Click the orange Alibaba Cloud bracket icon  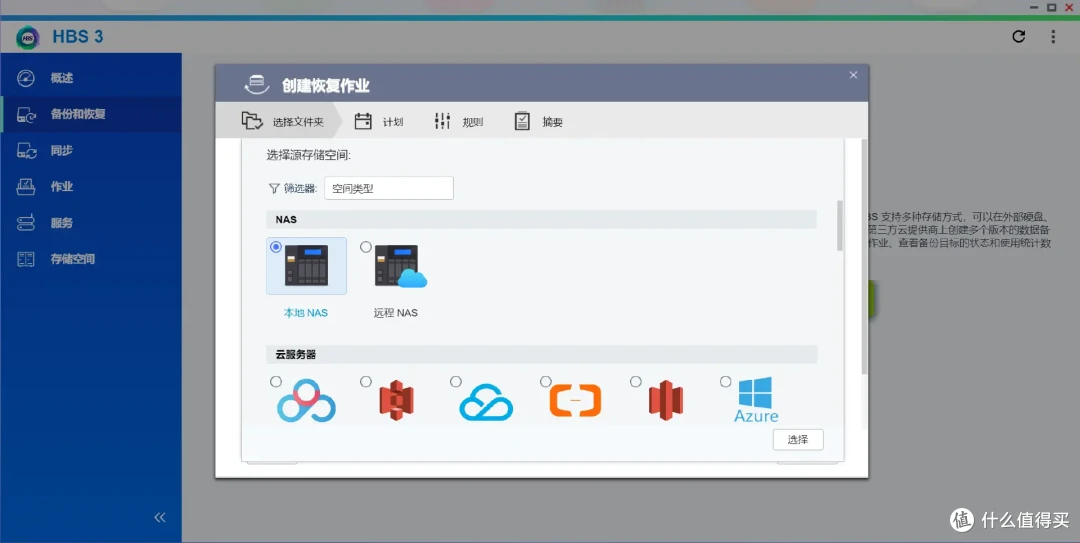[x=575, y=400]
